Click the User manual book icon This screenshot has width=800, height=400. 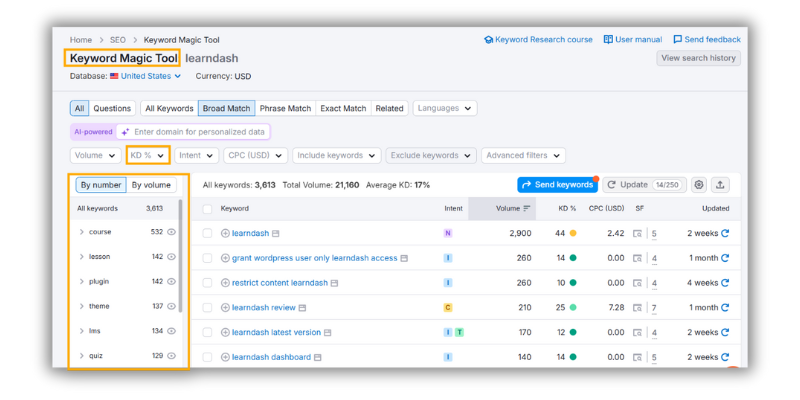[x=608, y=39]
